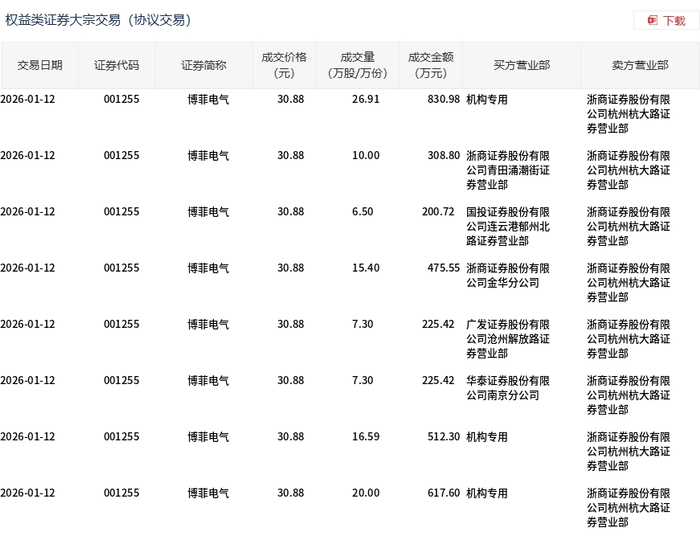Click the 成交价格(元) column header
700x540 pixels.
coord(284,66)
